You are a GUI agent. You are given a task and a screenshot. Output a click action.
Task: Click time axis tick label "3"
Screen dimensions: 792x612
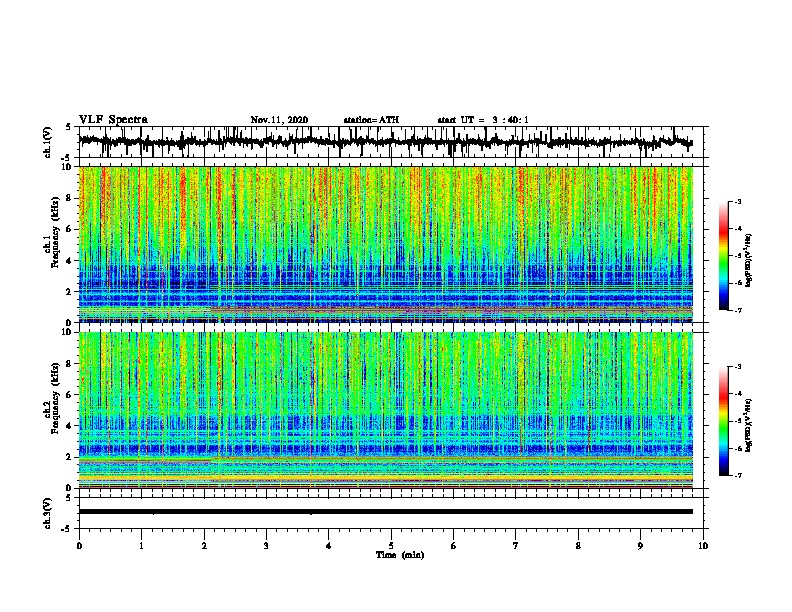point(266,546)
